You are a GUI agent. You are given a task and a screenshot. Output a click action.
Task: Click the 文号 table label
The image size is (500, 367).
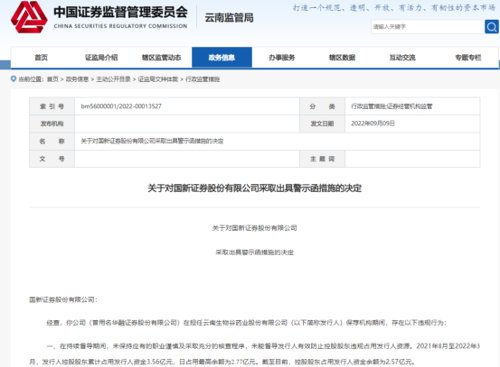tap(52, 159)
